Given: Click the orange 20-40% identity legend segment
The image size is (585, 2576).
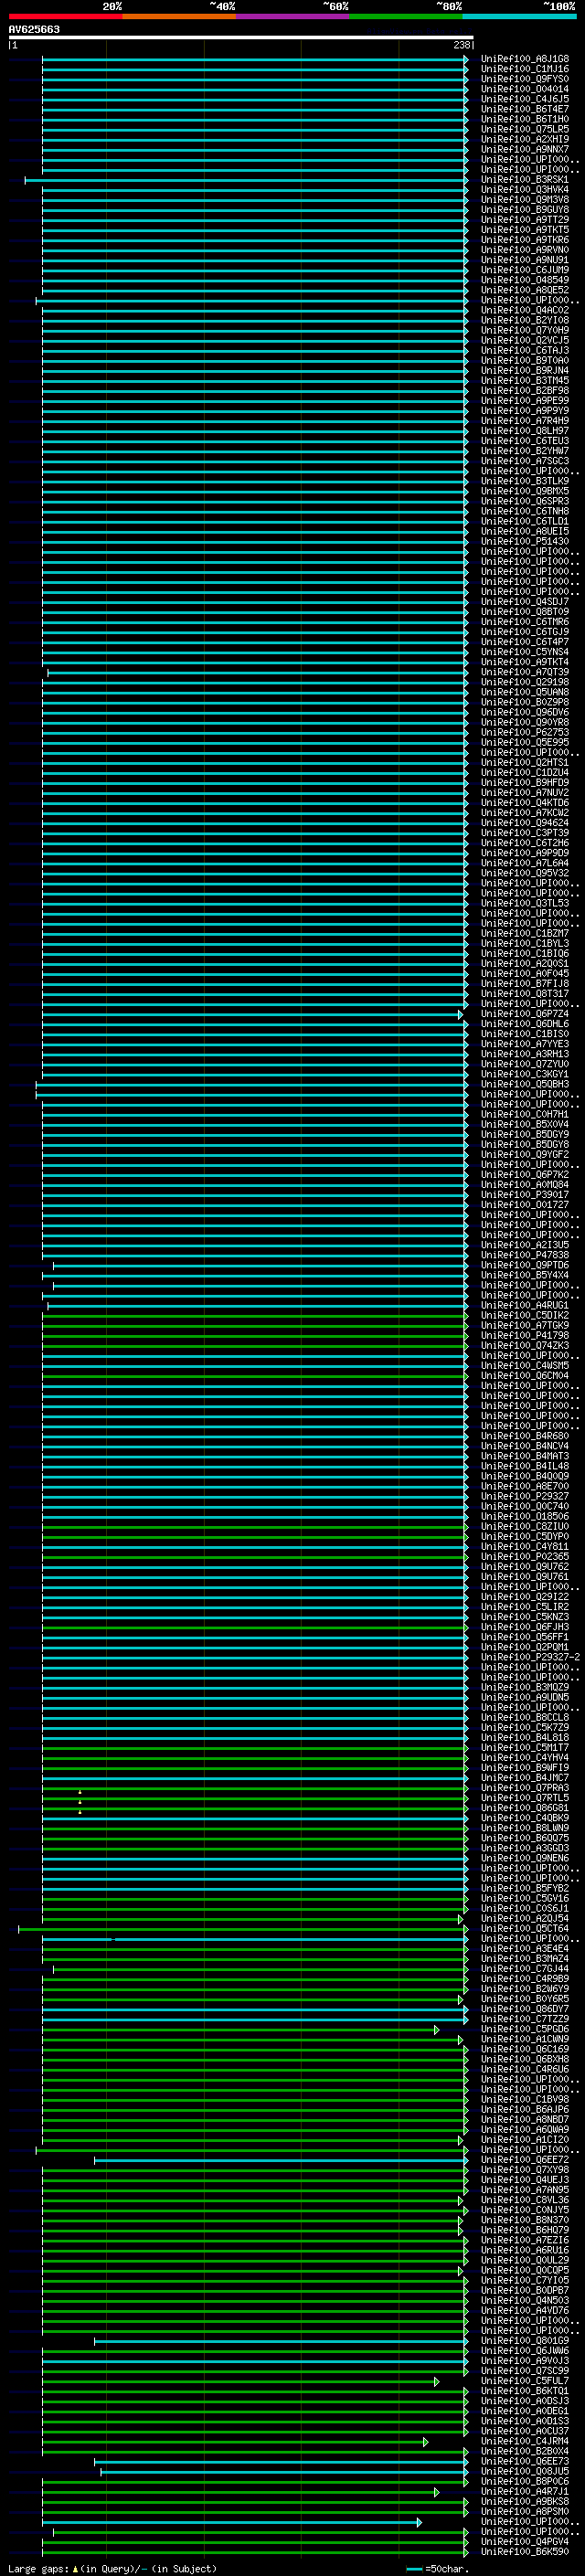Looking at the screenshot, I should [x=179, y=16].
